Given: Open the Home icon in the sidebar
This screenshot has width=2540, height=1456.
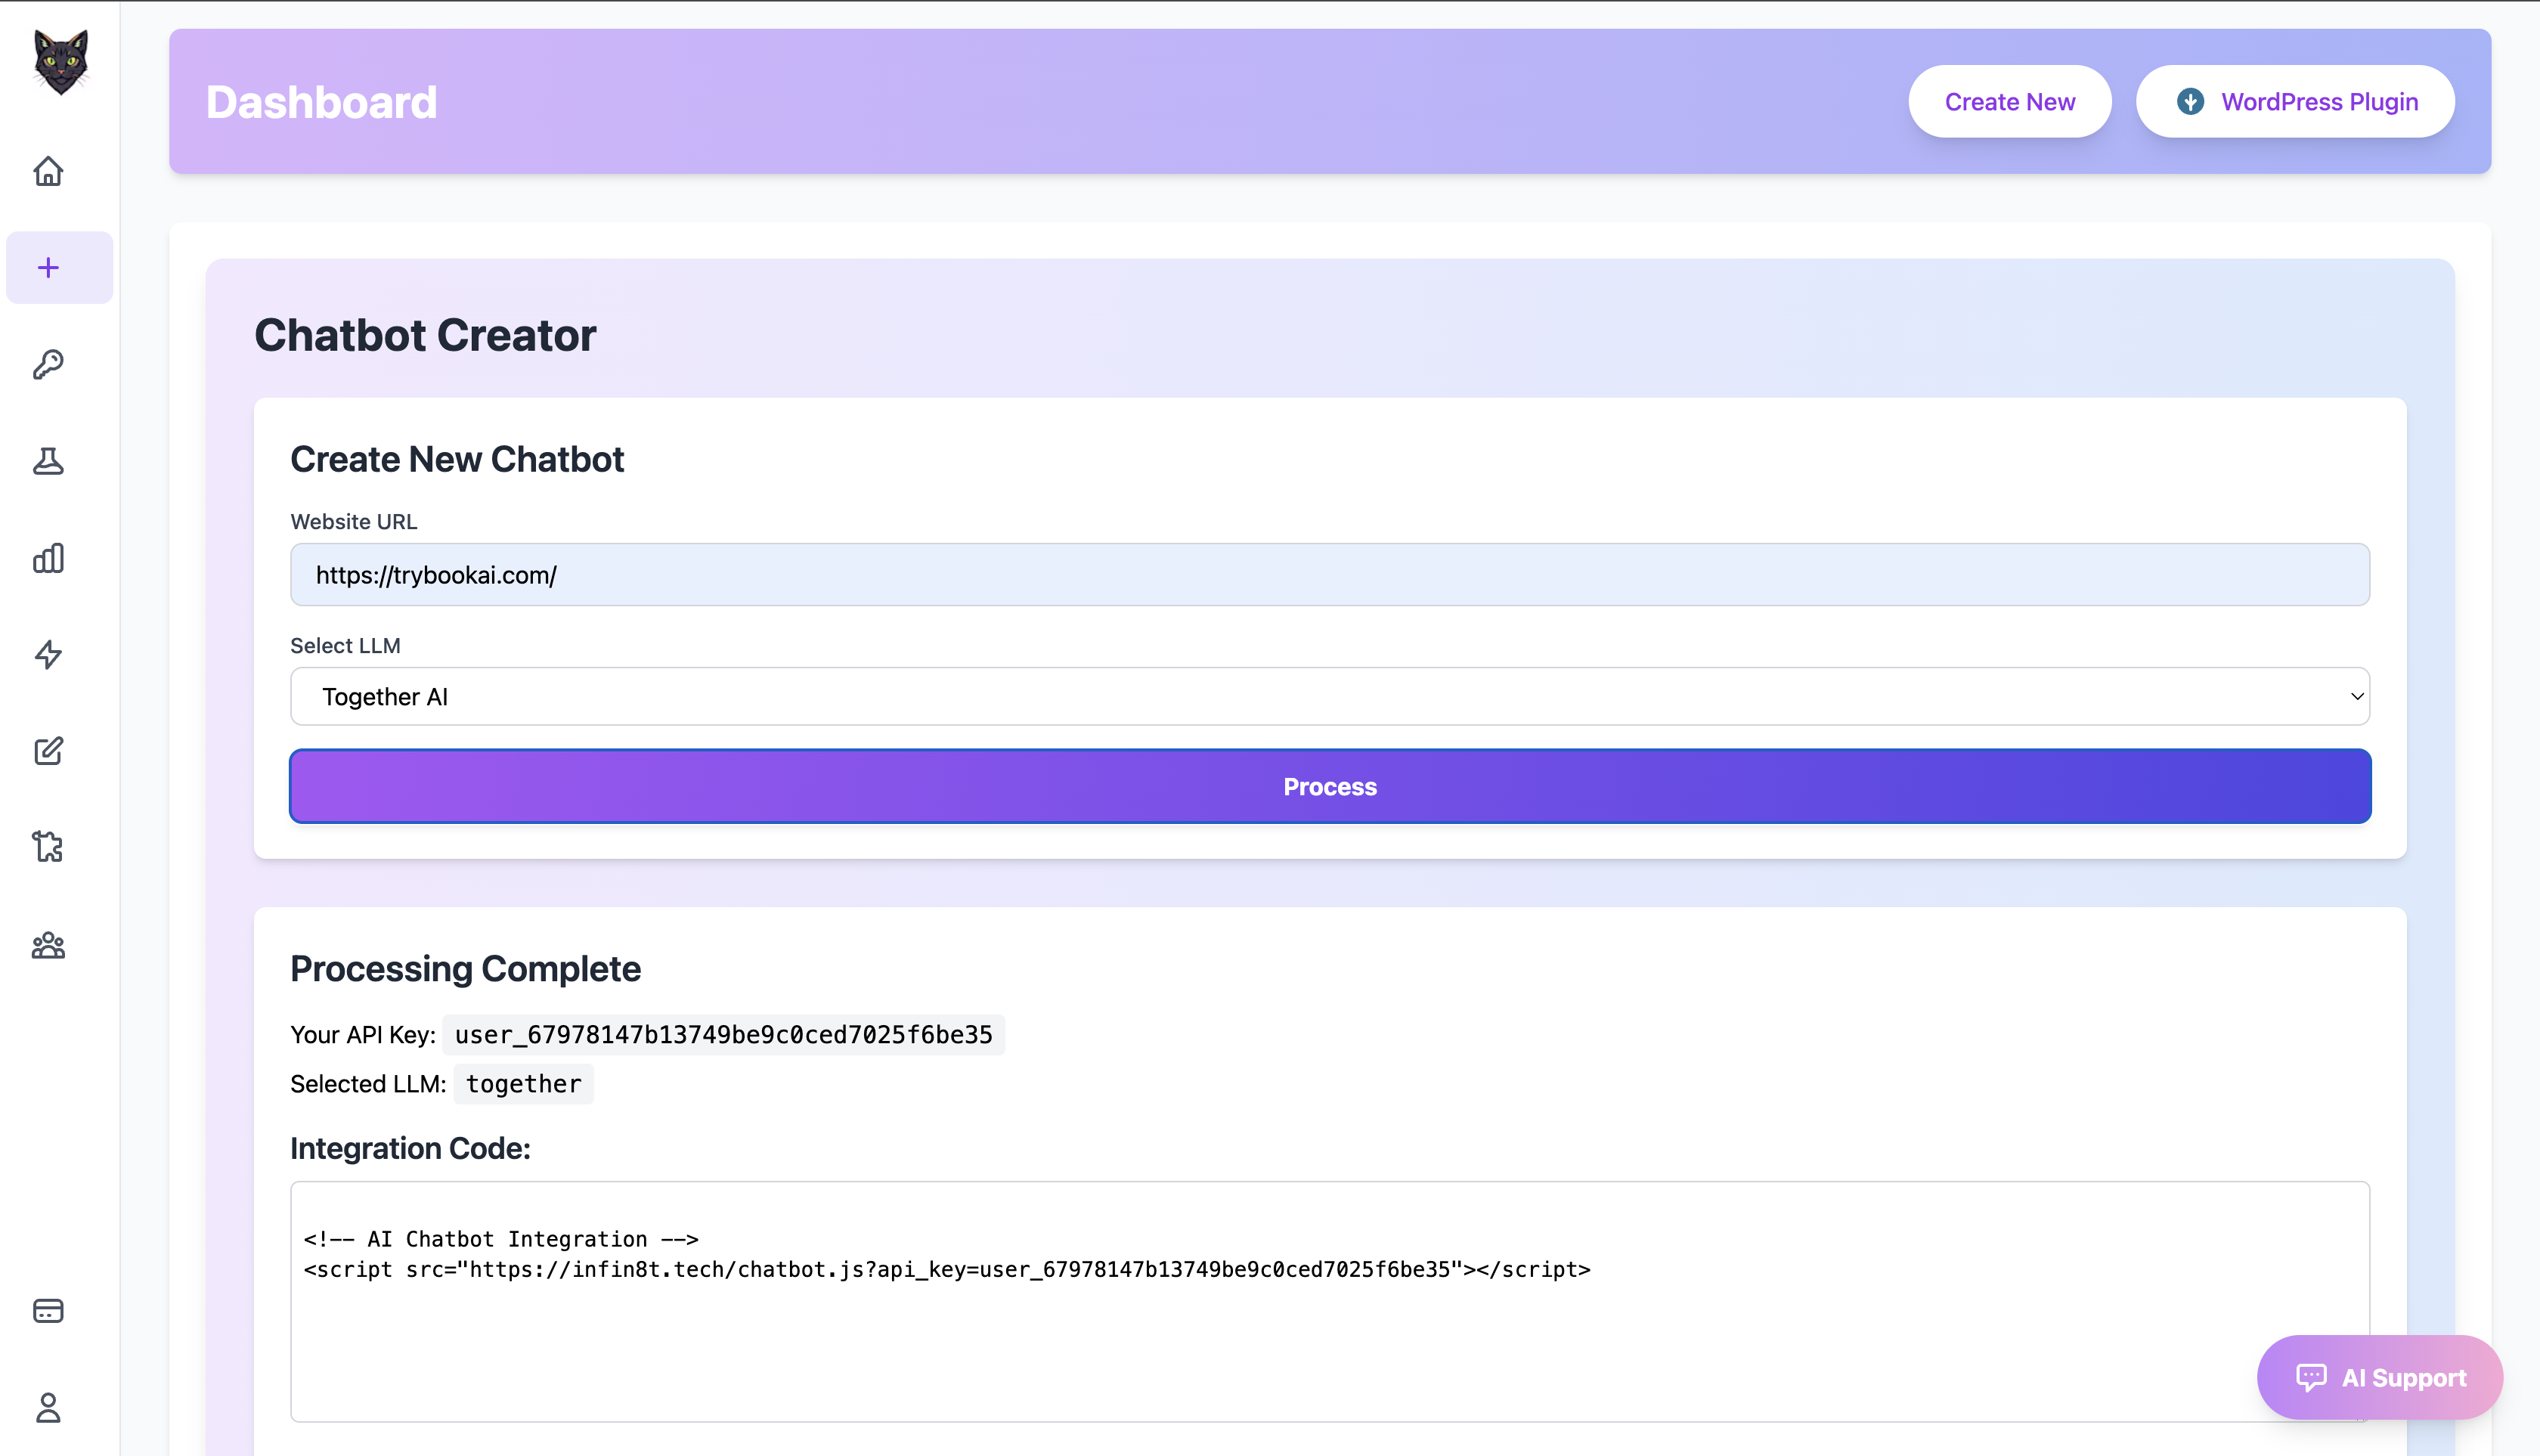Looking at the screenshot, I should point(48,171).
